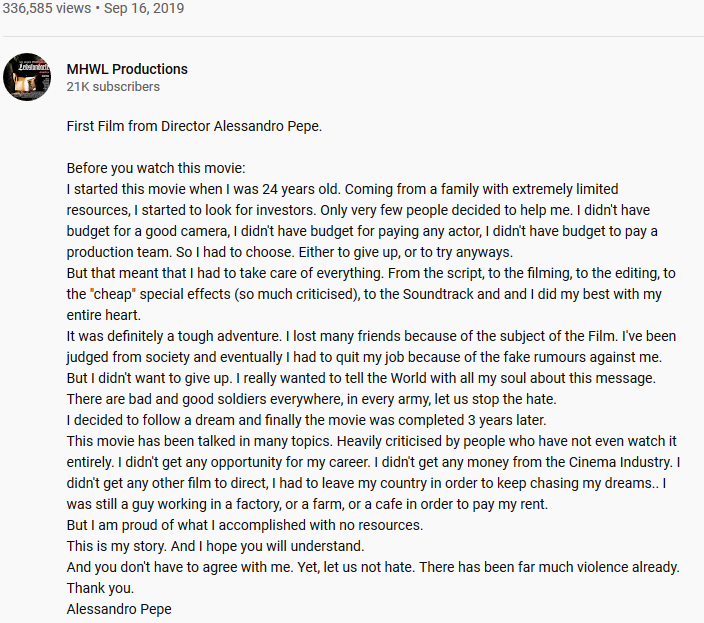Viewport: 704px width, 623px height.
Task: Click the Sep 16, 2019 upload date
Action: coord(144,8)
